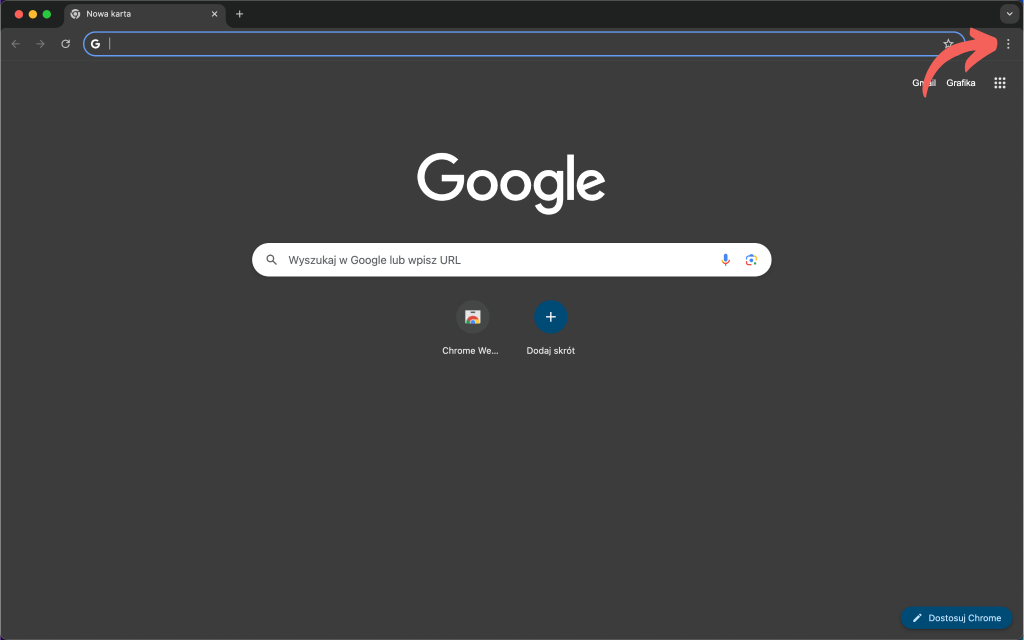Bookmark this page with the star icon

[x=948, y=44]
